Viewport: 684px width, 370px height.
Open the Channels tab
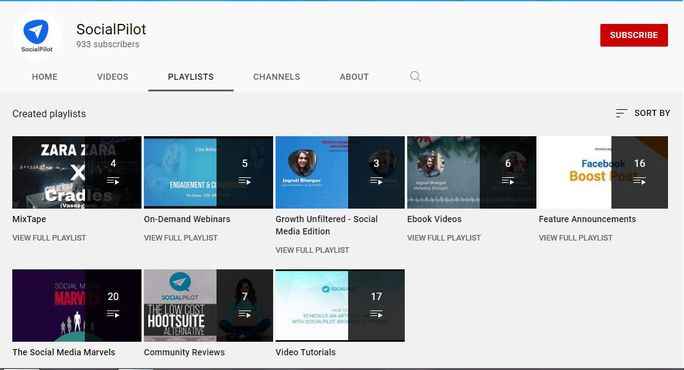click(x=277, y=77)
